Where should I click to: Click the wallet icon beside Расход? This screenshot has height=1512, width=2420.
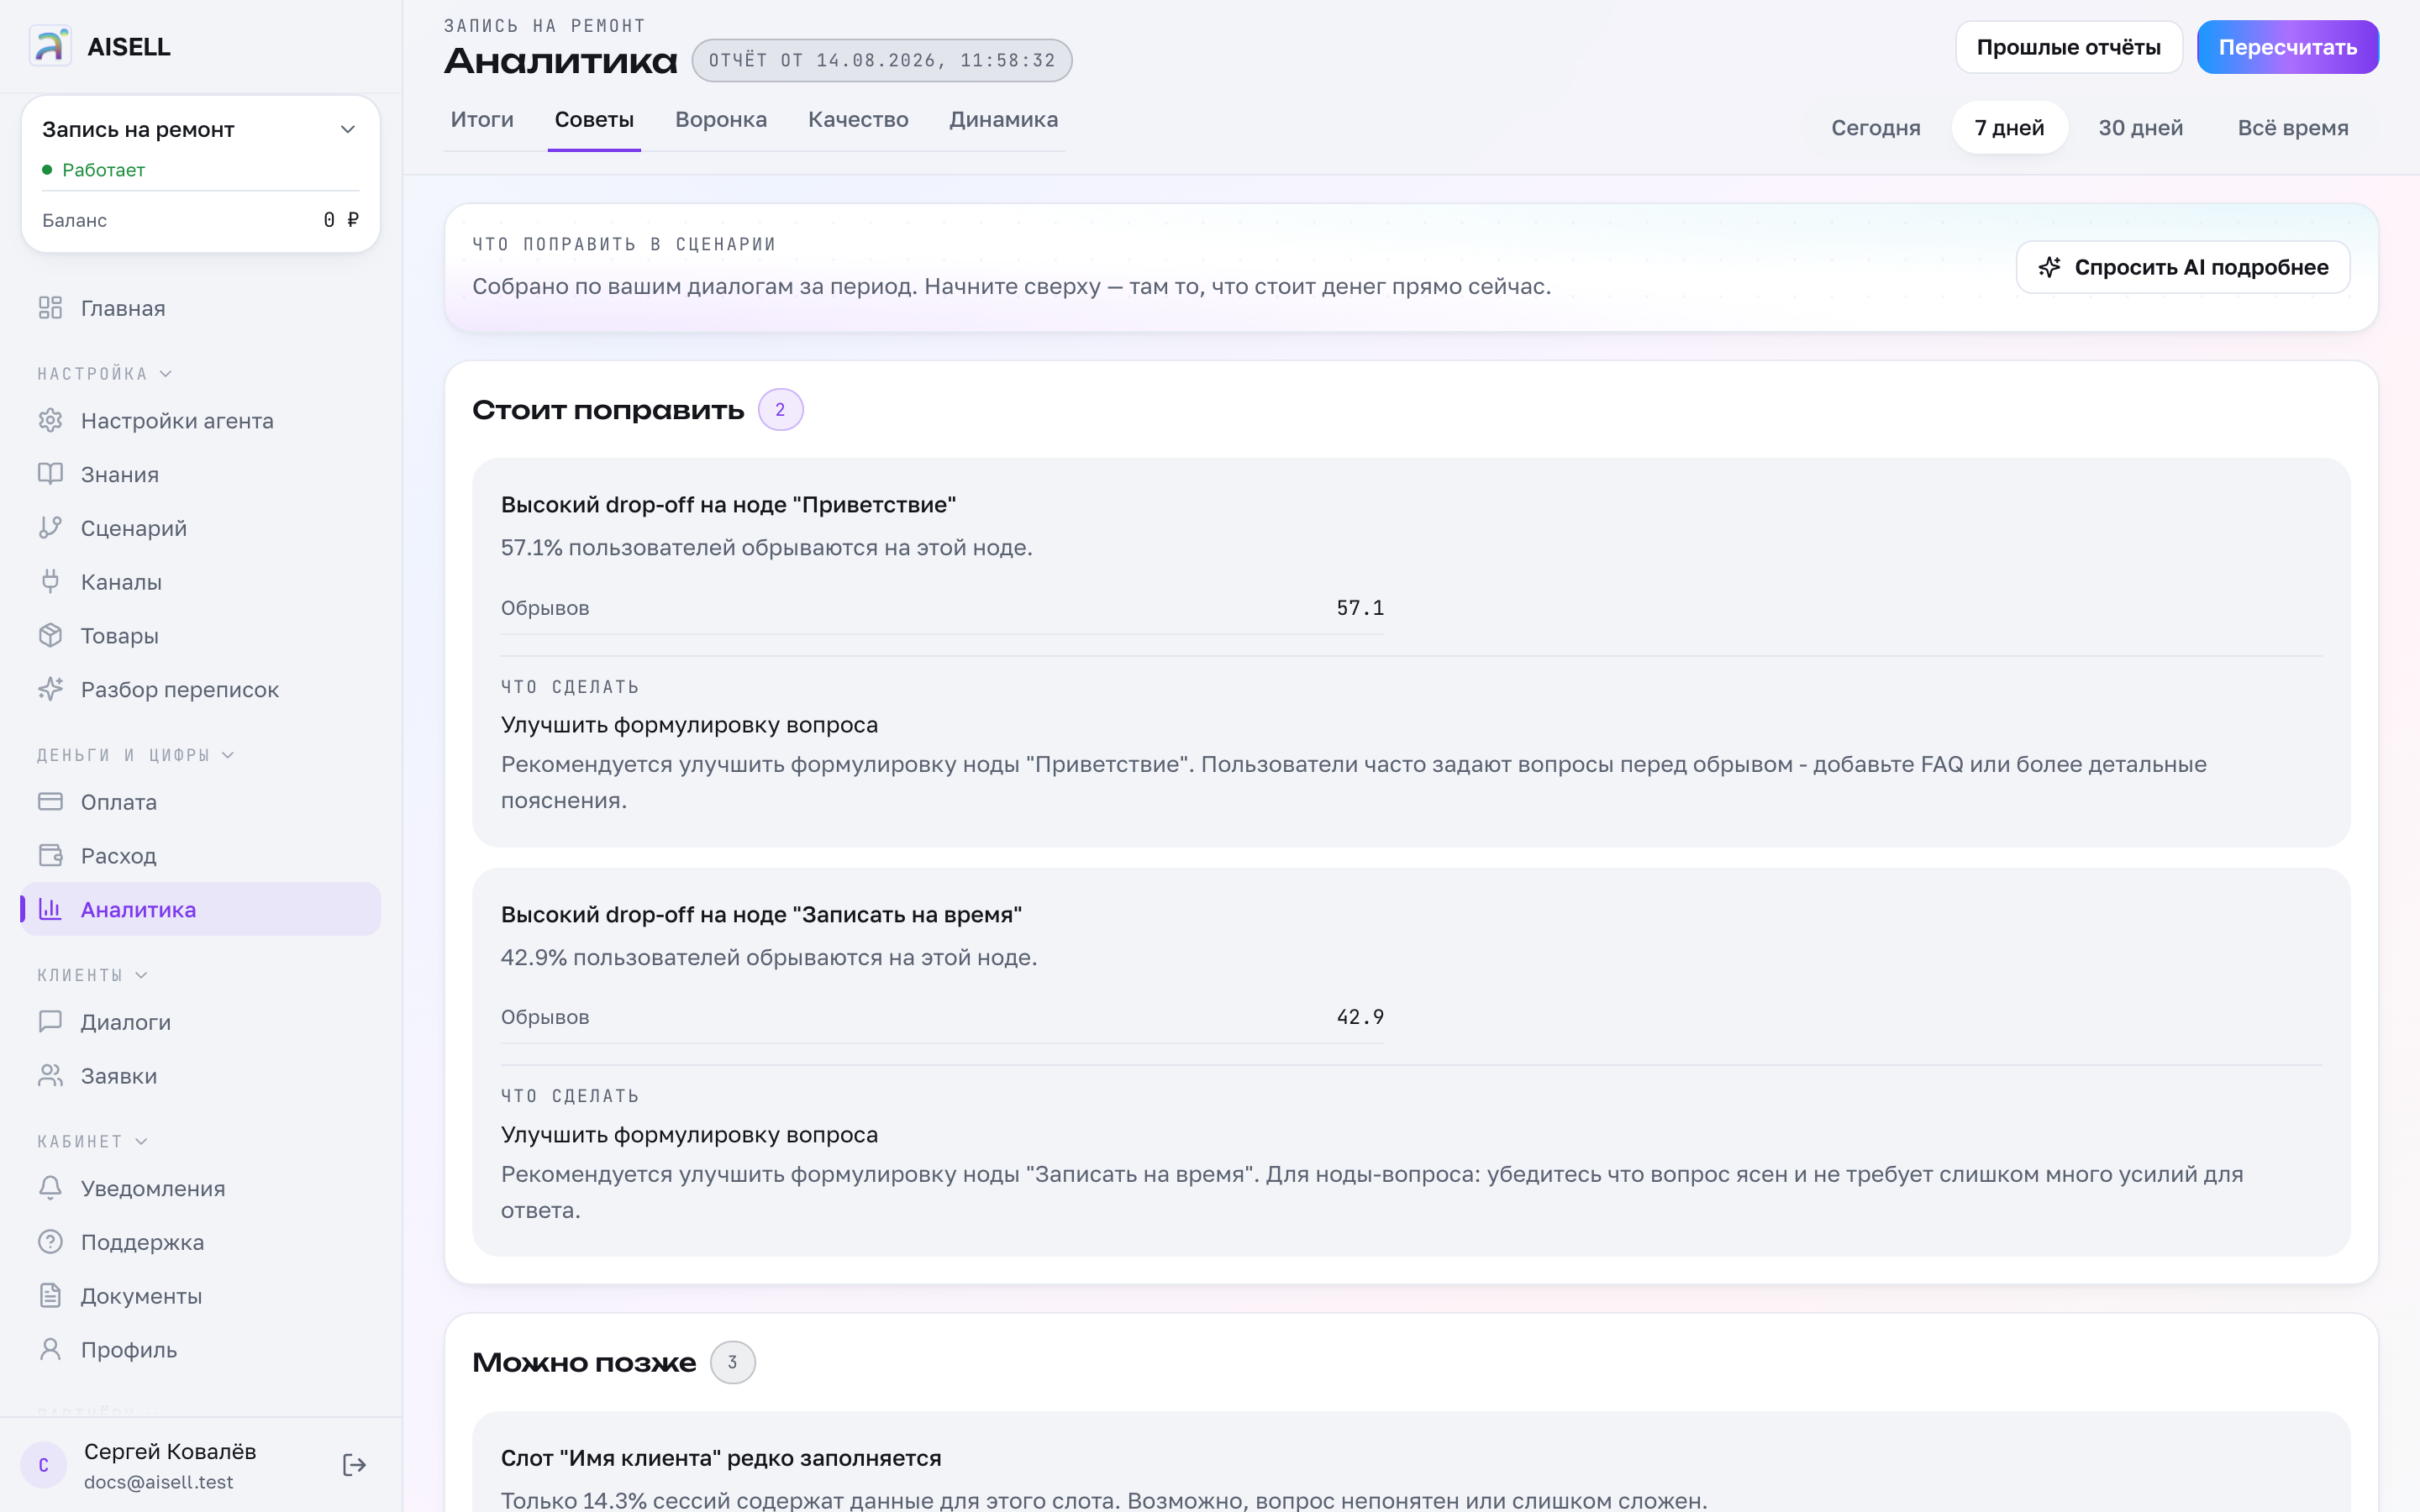pyautogui.click(x=50, y=856)
